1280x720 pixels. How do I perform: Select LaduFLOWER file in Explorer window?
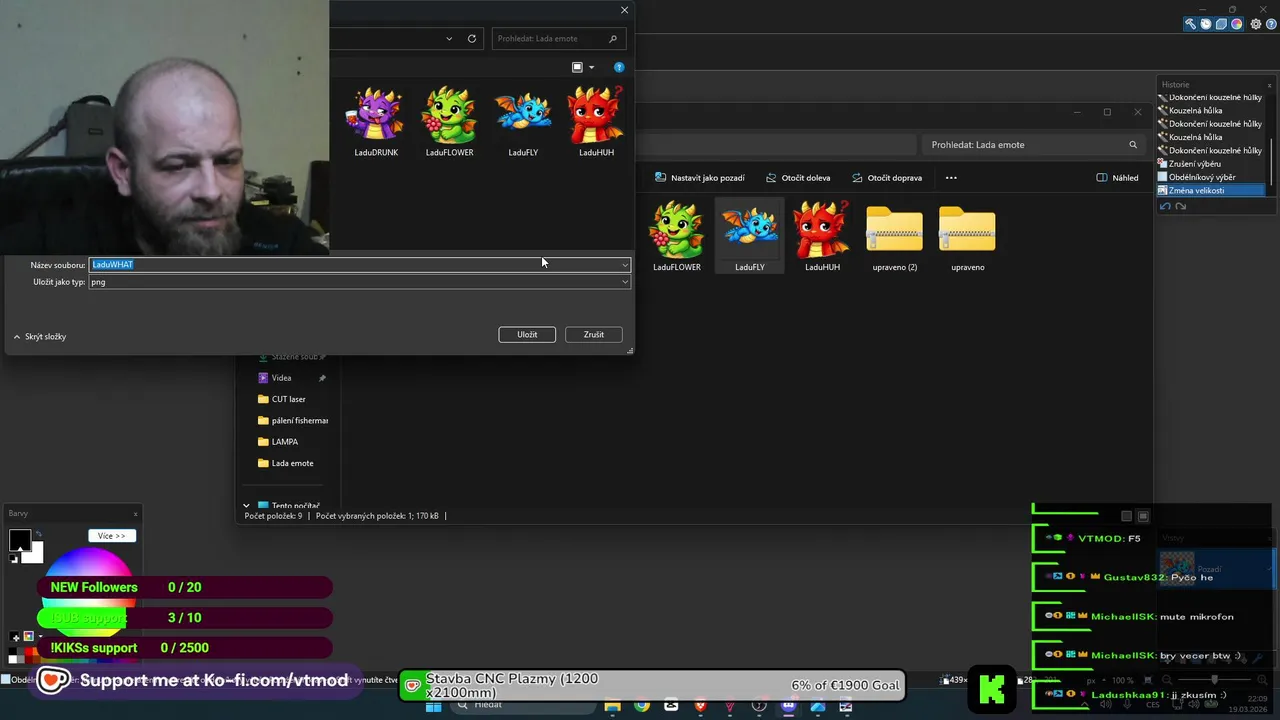click(677, 236)
